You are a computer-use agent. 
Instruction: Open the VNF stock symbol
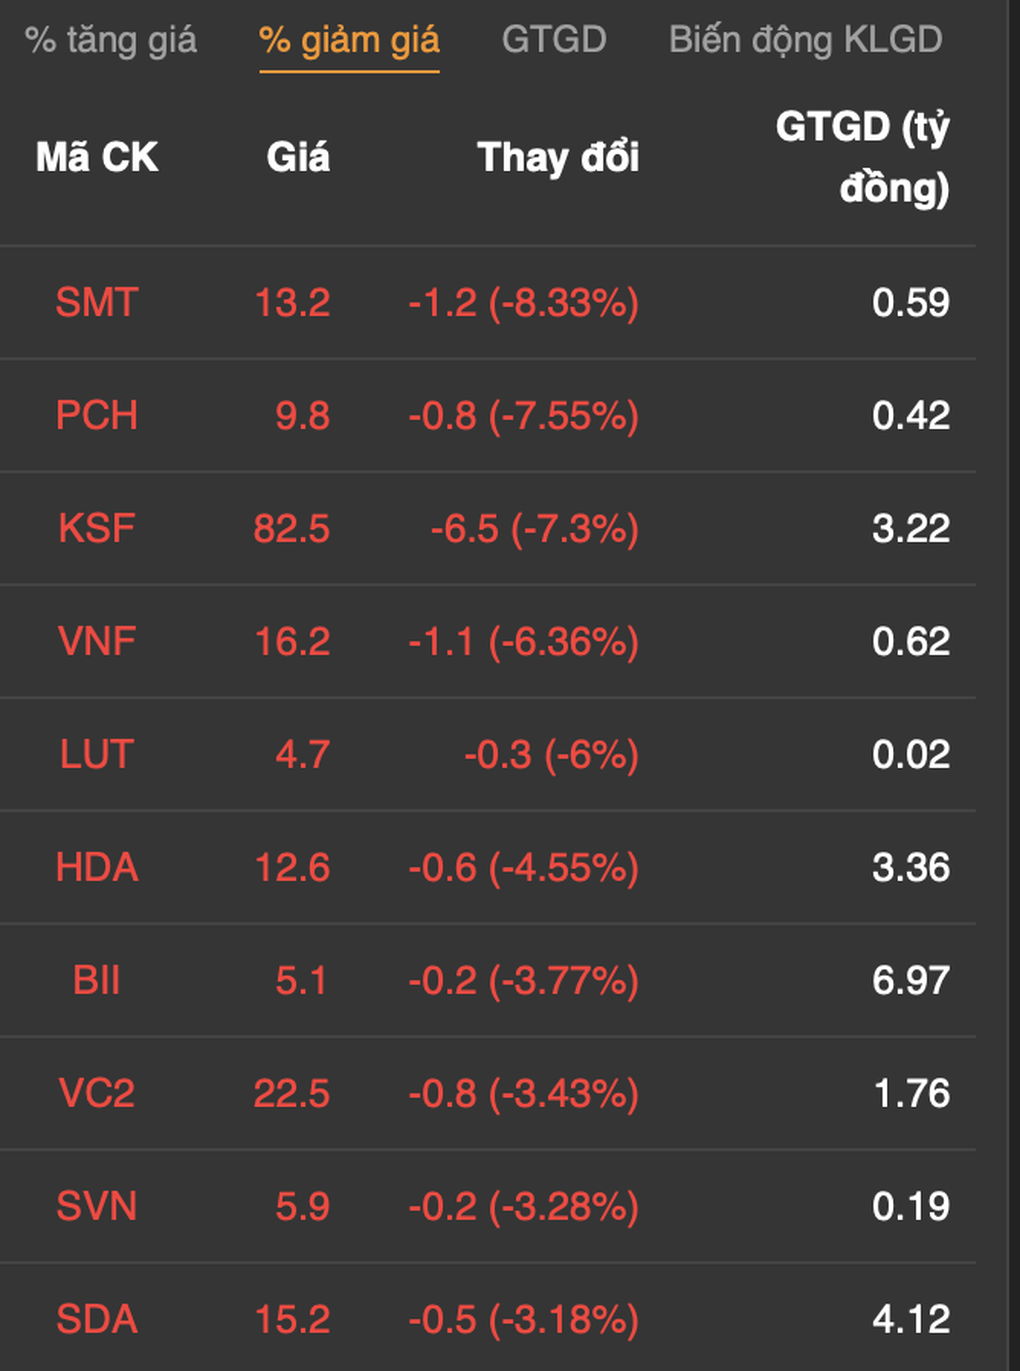coord(96,641)
